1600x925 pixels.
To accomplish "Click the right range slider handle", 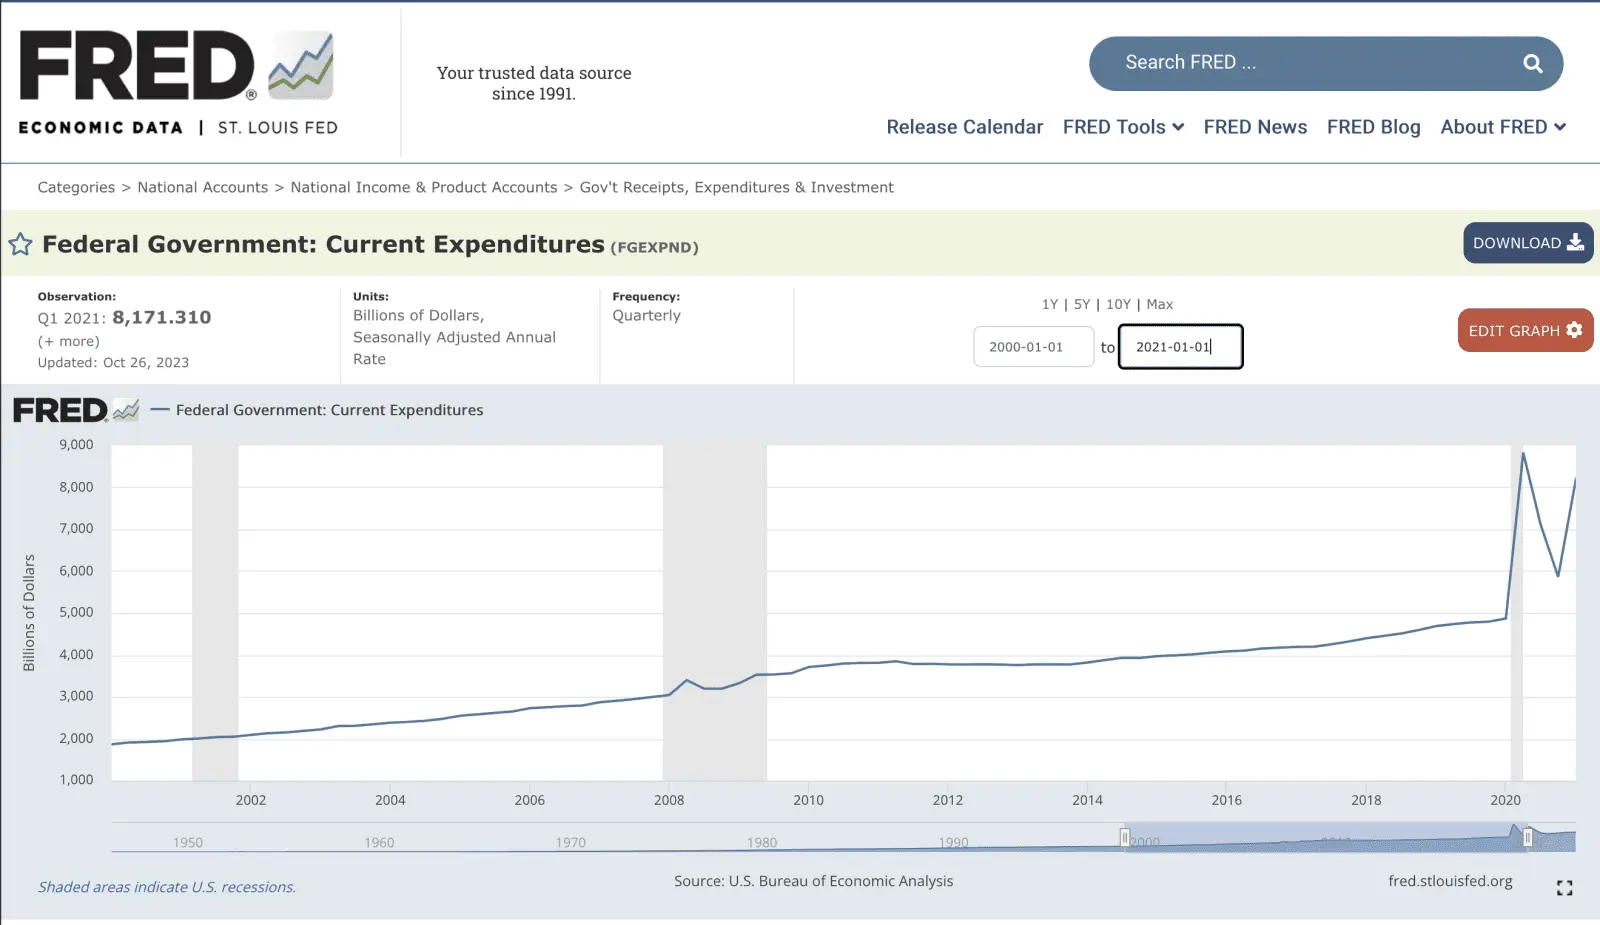I will coord(1527,838).
